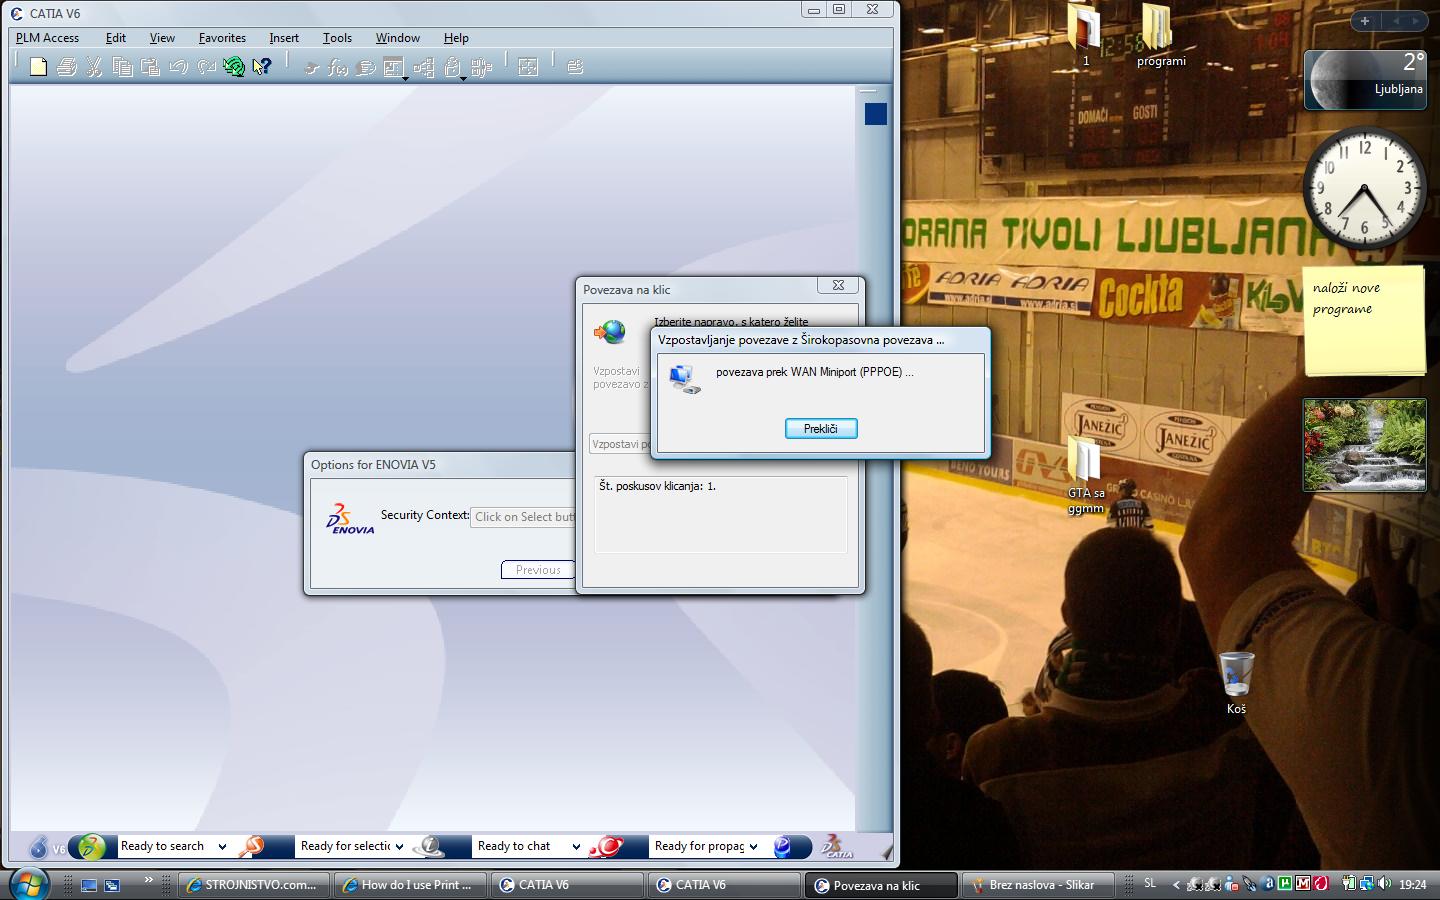Screen dimensions: 1440x900
Task: Click the wrench tool icon left of f(x)
Action: pyautogui.click(x=311, y=68)
